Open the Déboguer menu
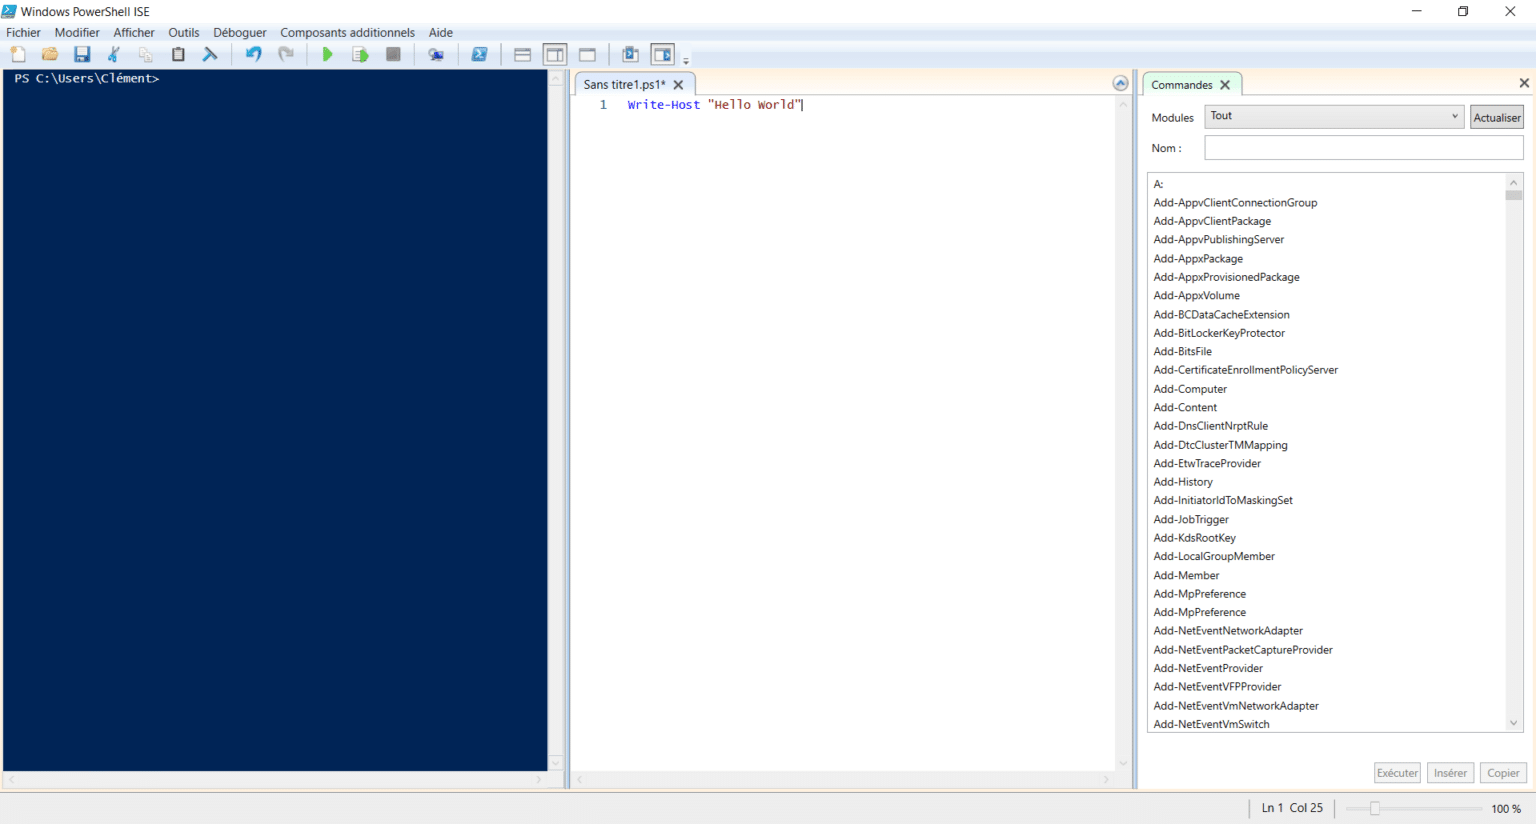 click(240, 32)
